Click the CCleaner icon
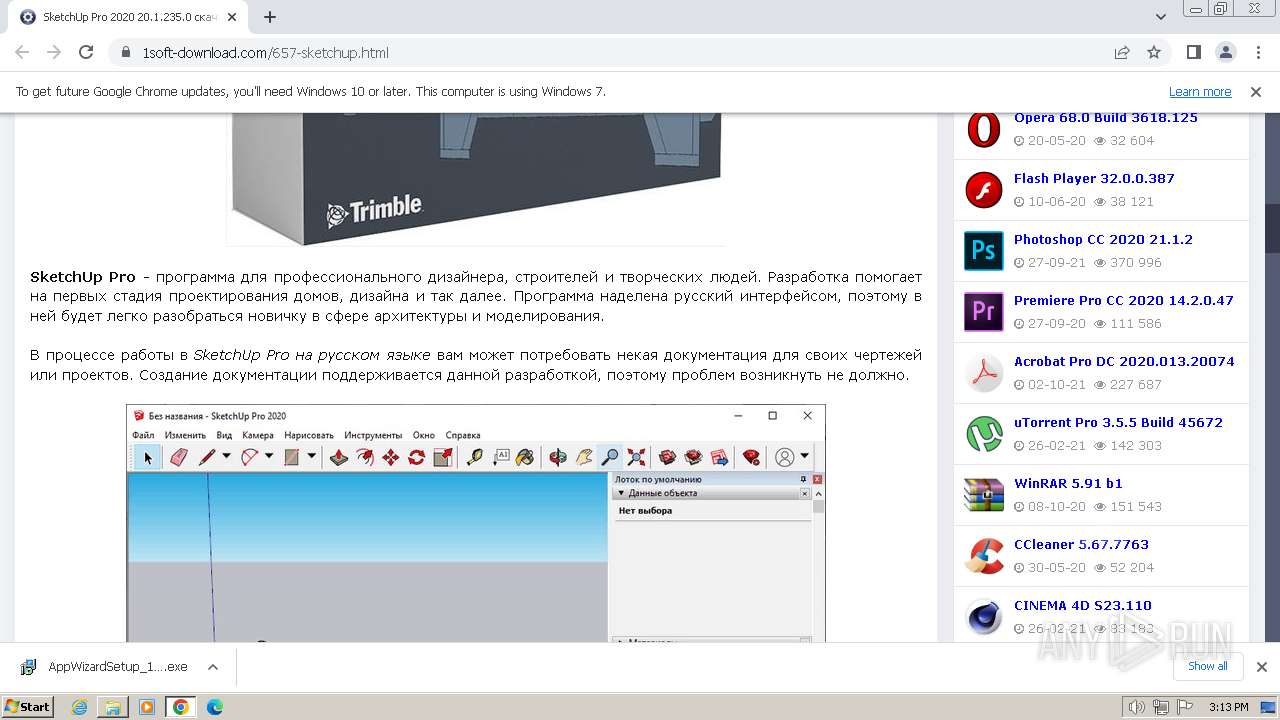The width and height of the screenshot is (1280, 720). tap(984, 556)
